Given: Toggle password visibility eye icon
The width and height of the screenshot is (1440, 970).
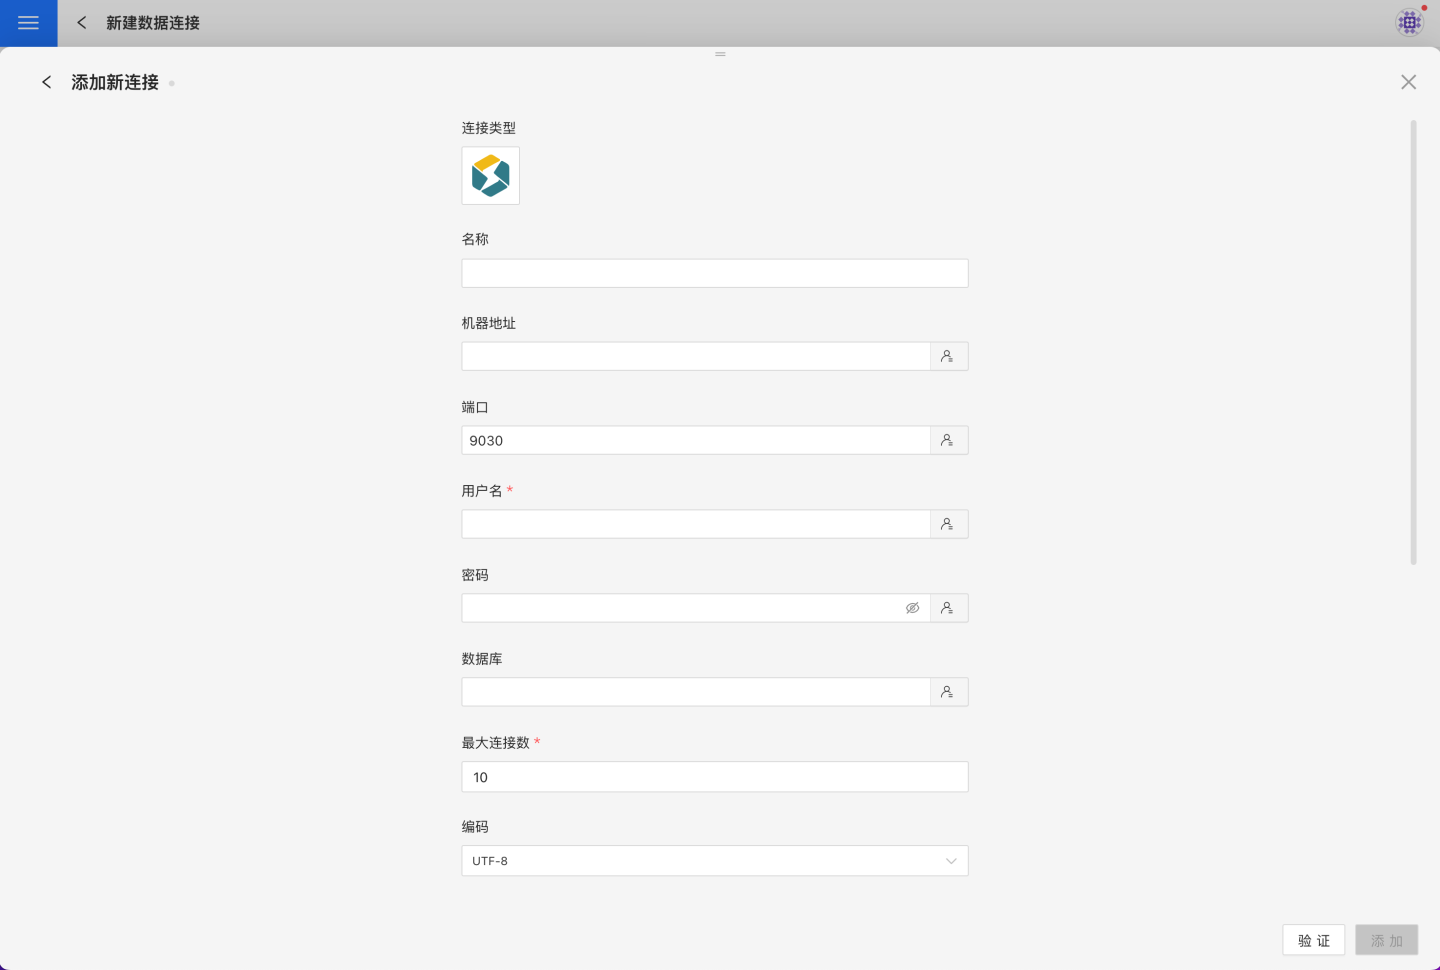Looking at the screenshot, I should tap(912, 608).
